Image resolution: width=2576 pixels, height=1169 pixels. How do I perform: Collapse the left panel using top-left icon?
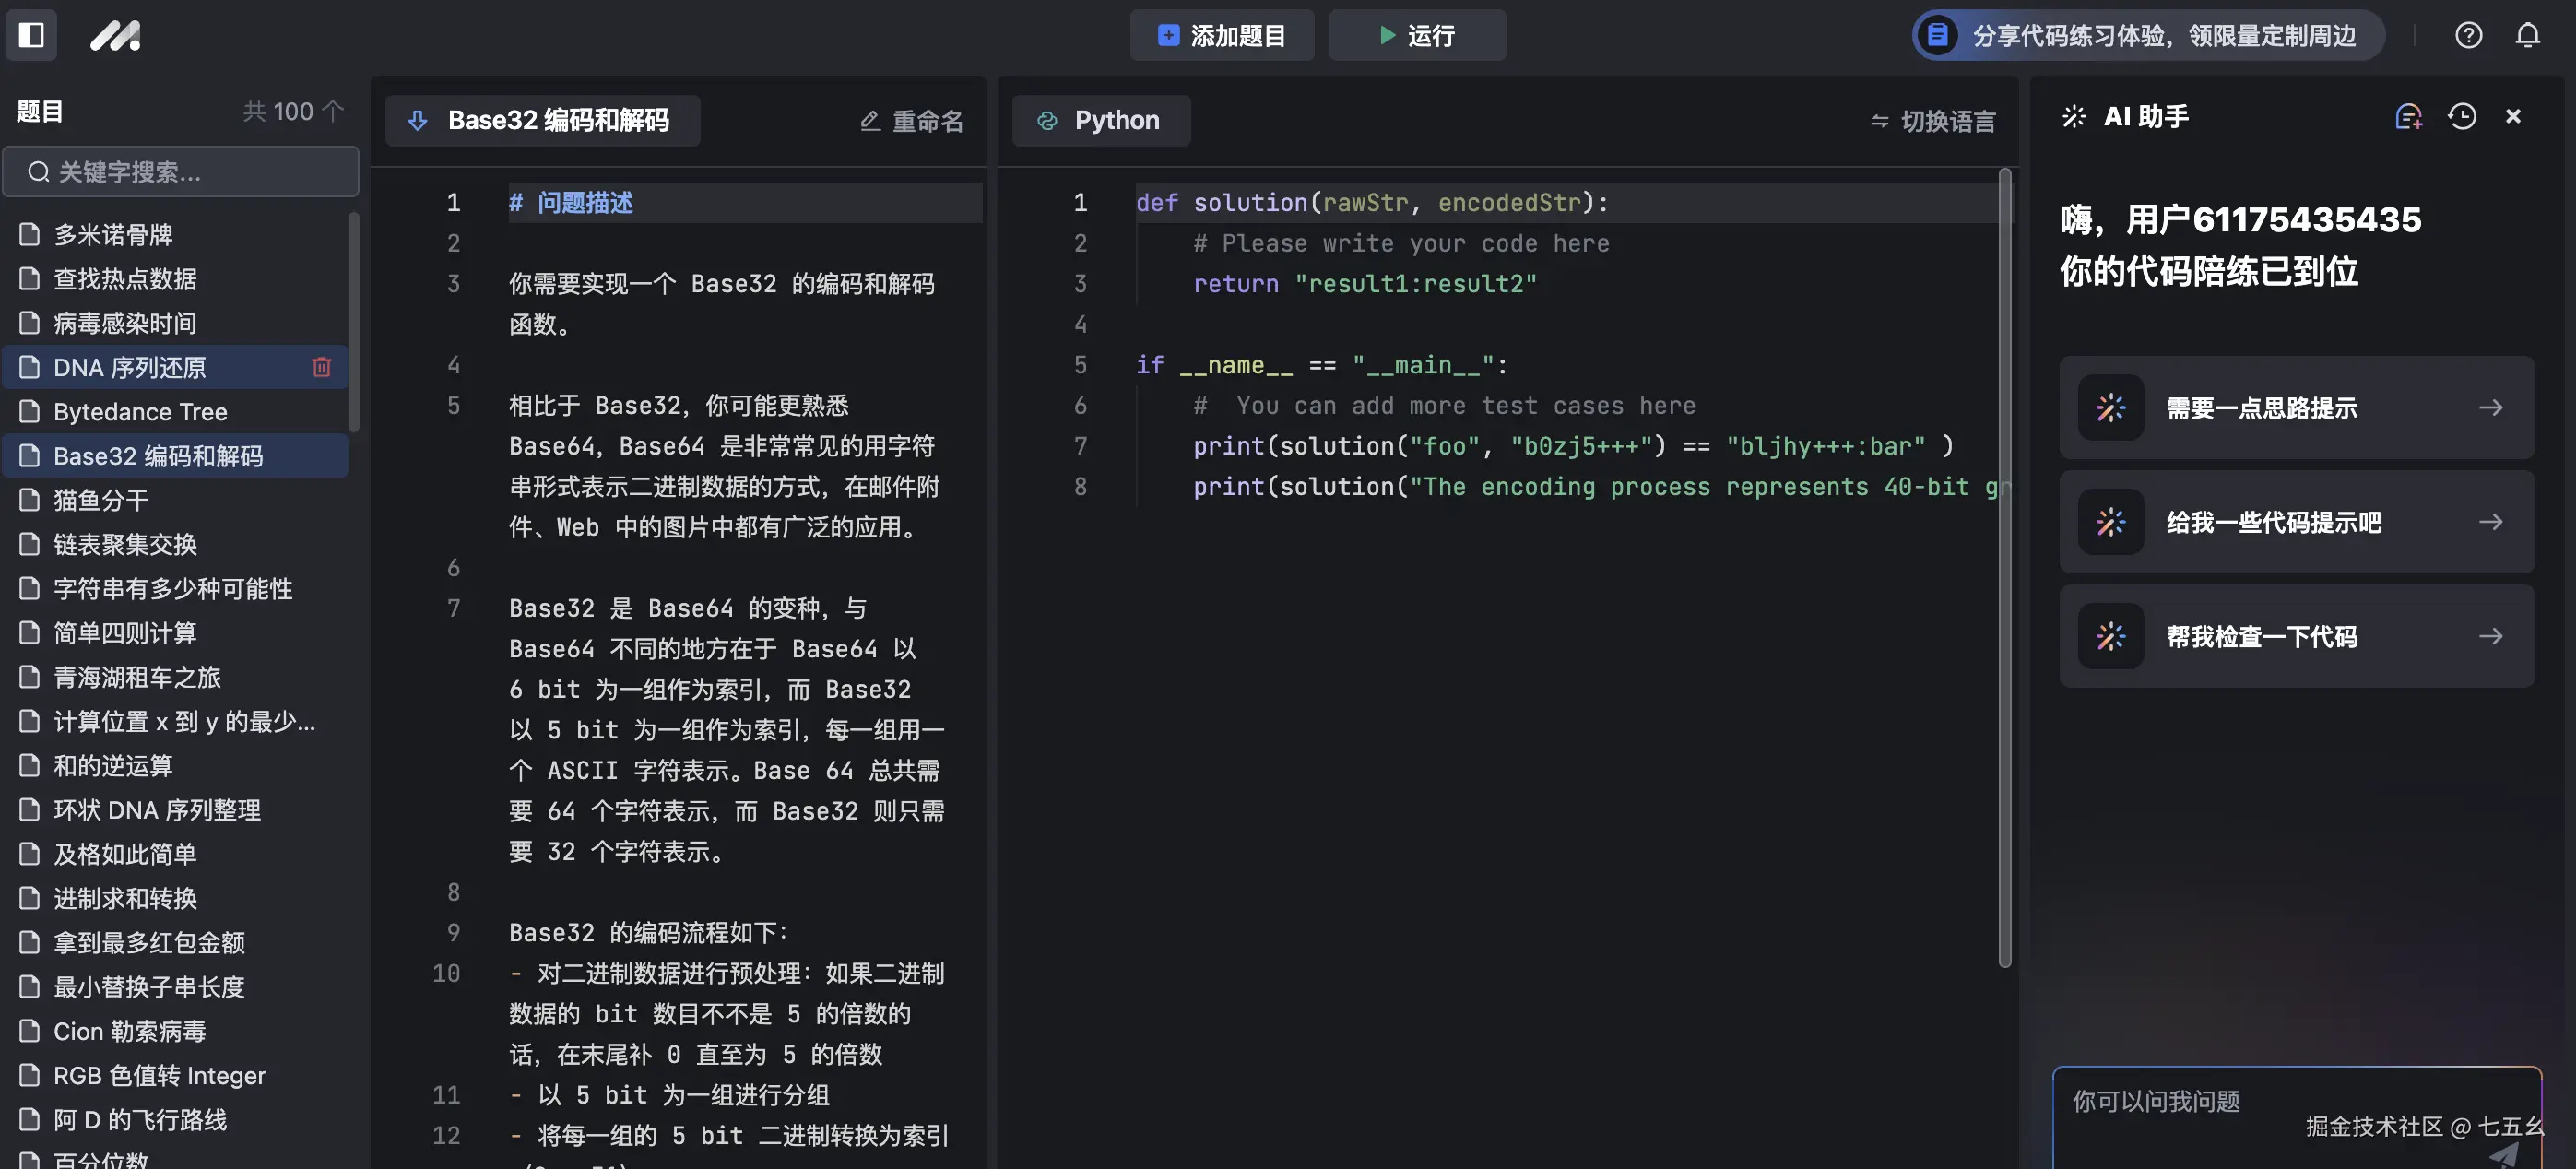tap(31, 35)
